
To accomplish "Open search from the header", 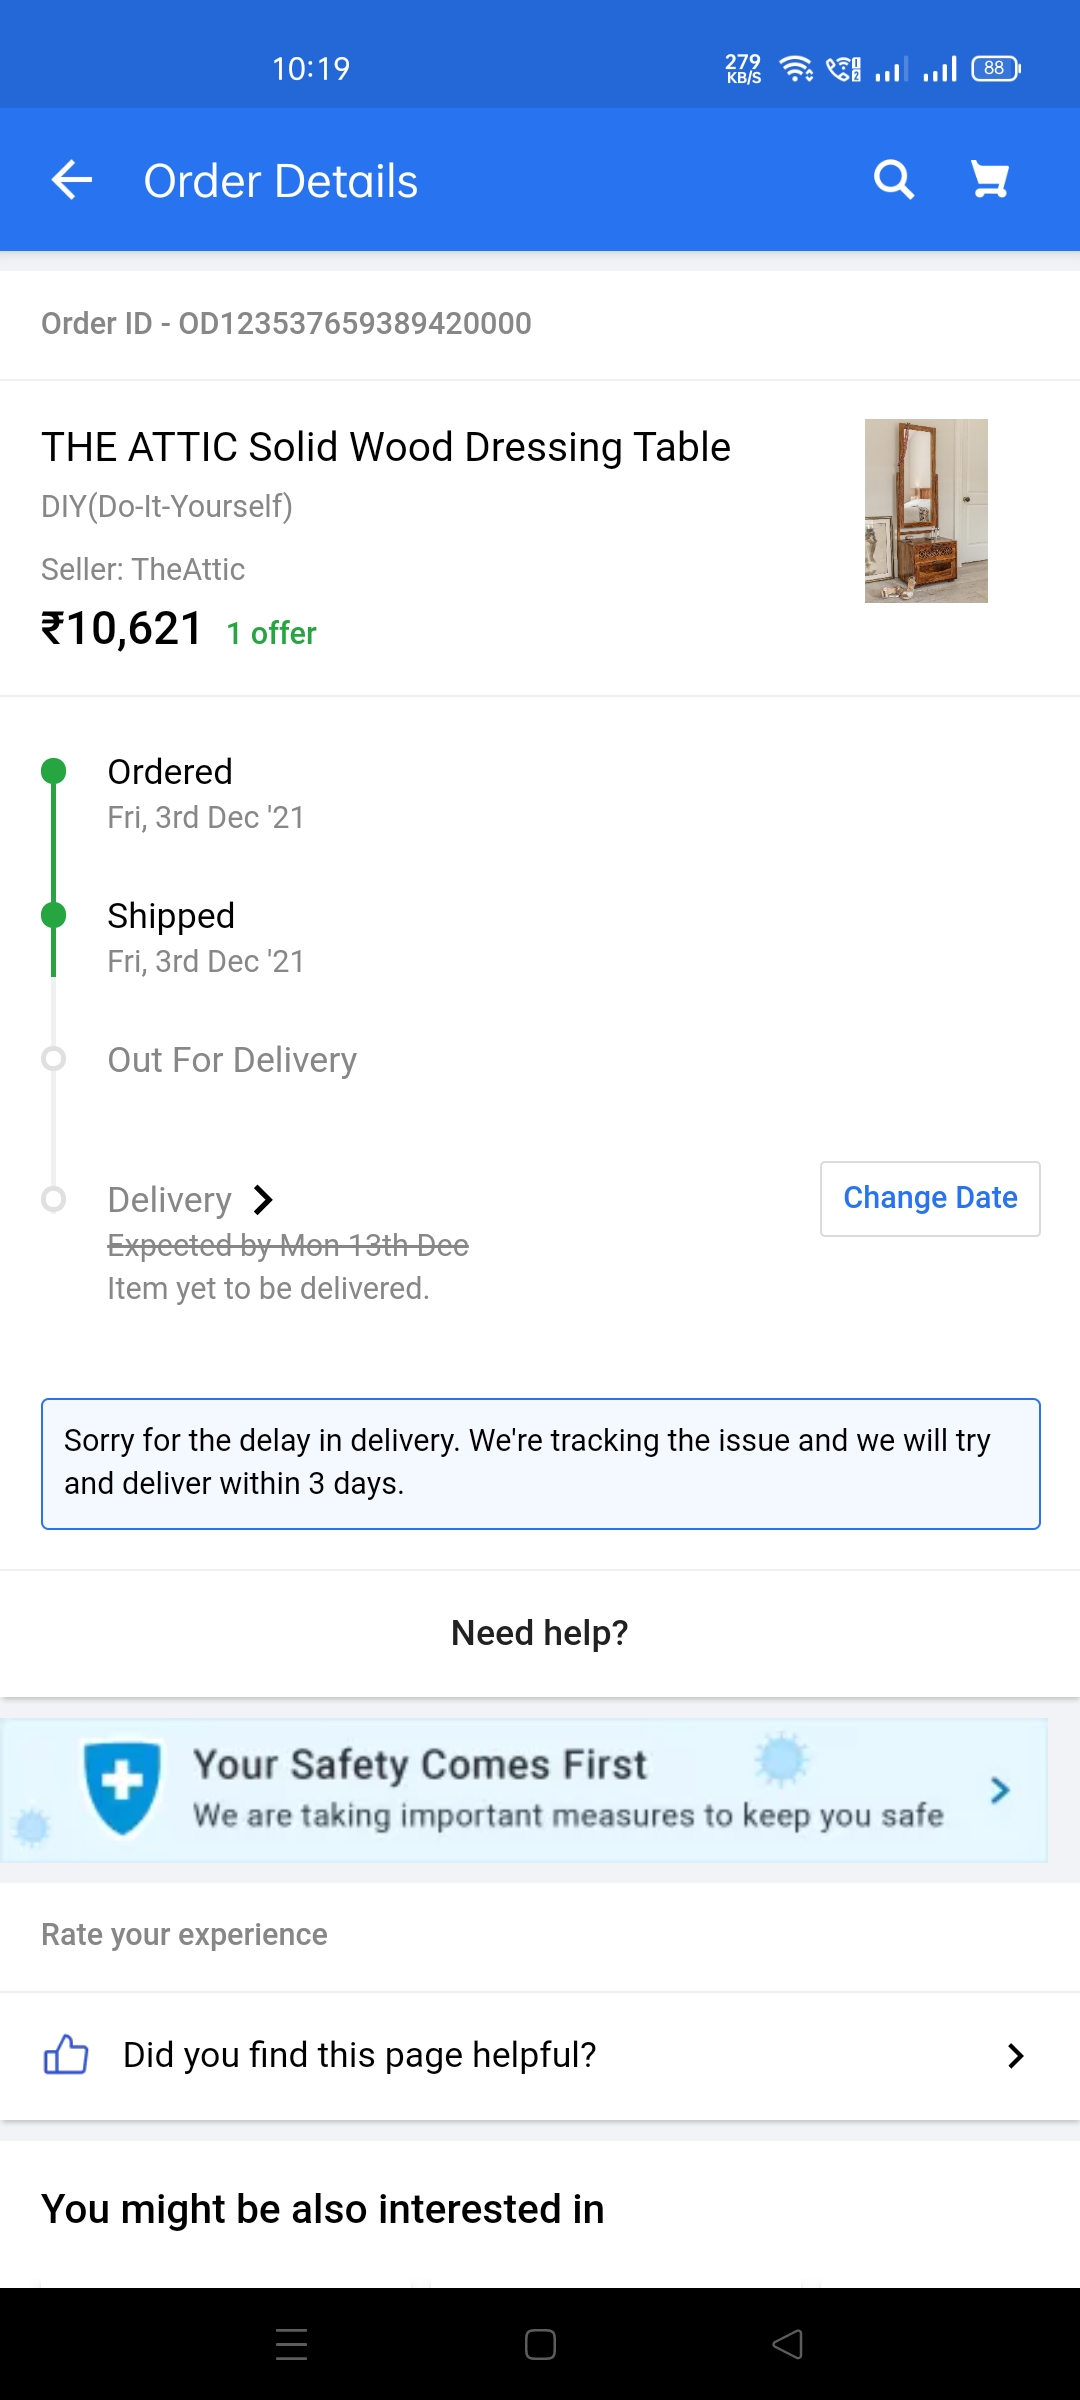I will click(893, 181).
